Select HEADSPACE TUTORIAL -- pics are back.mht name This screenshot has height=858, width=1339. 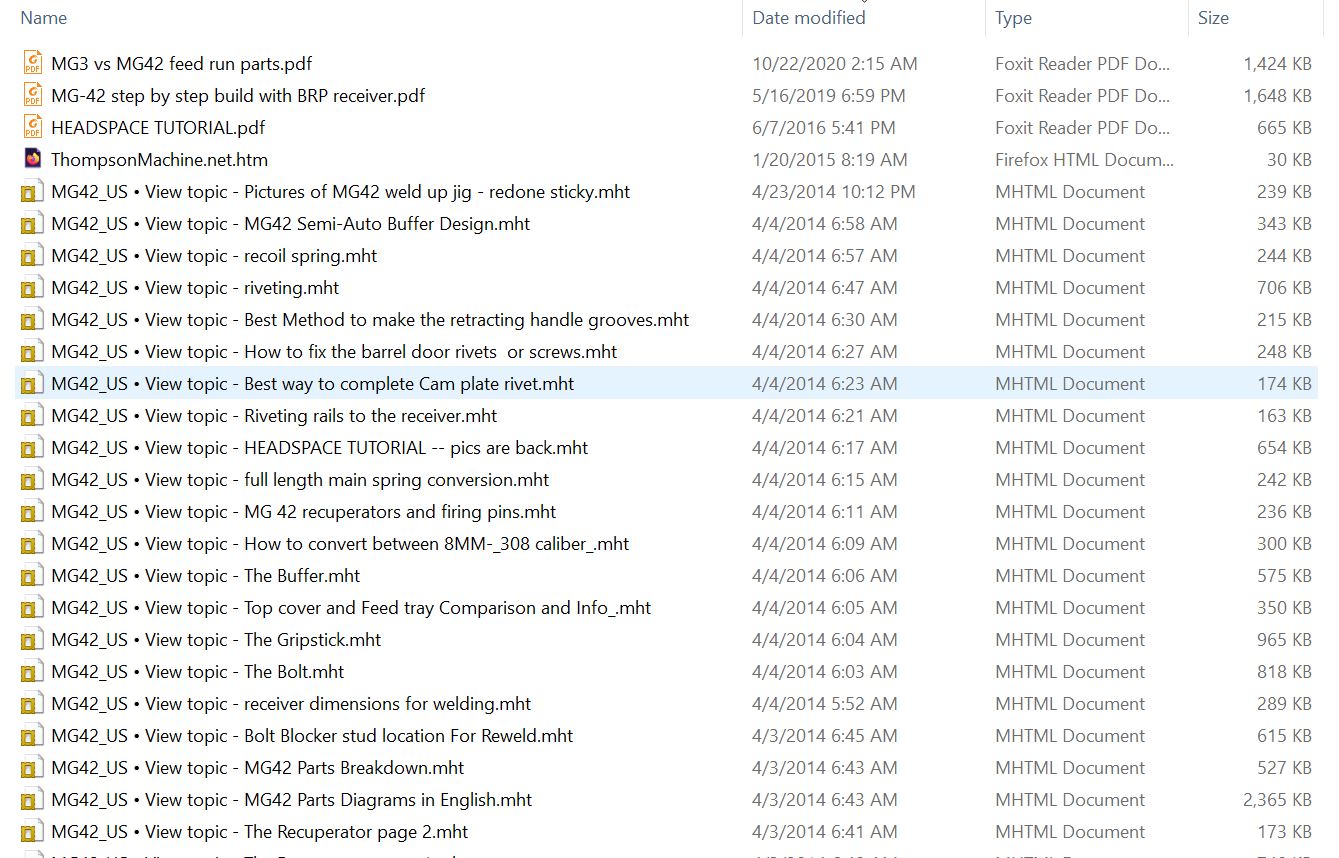(x=320, y=448)
